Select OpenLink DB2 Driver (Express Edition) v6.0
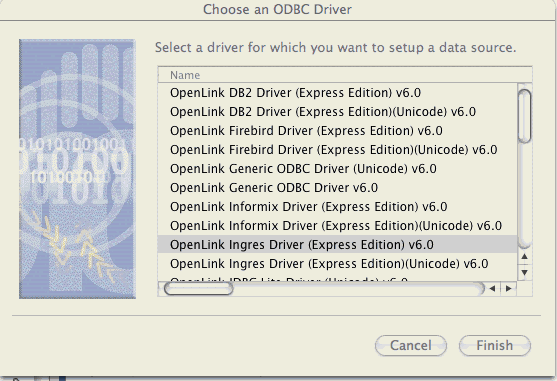The height and width of the screenshot is (381, 557). click(337, 93)
